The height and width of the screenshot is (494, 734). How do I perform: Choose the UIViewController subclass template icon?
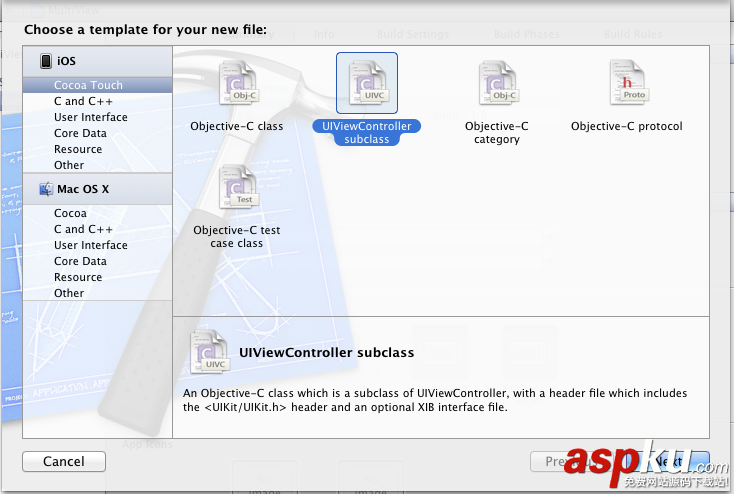click(367, 83)
